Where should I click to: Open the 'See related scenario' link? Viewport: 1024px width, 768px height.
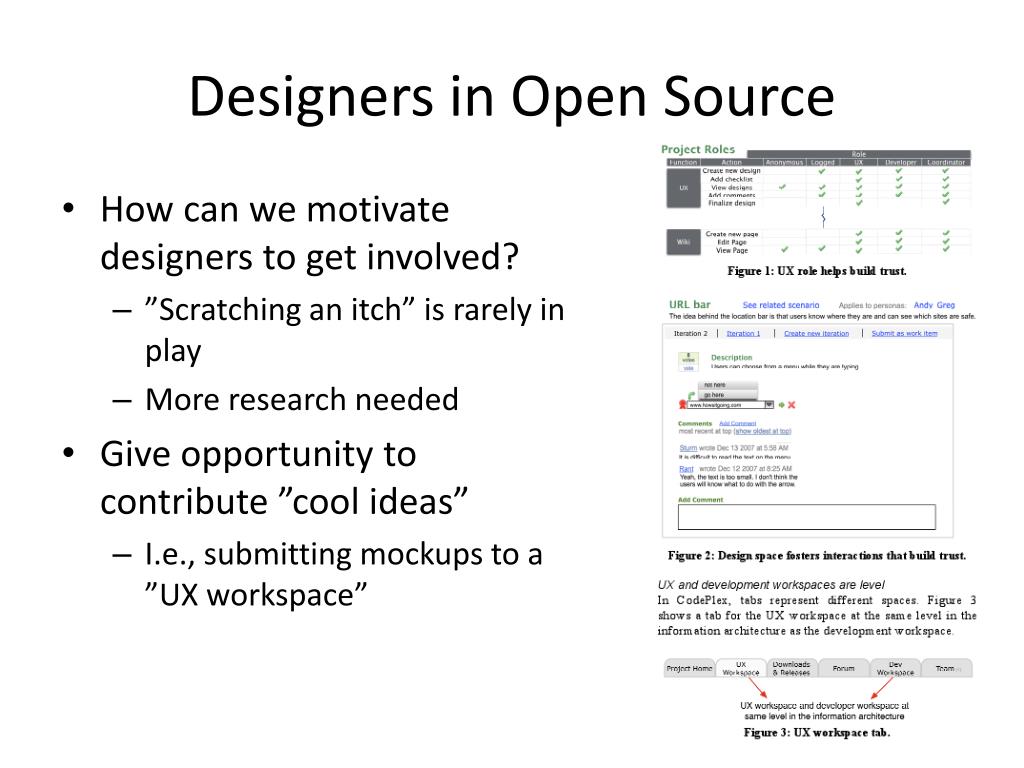(781, 305)
